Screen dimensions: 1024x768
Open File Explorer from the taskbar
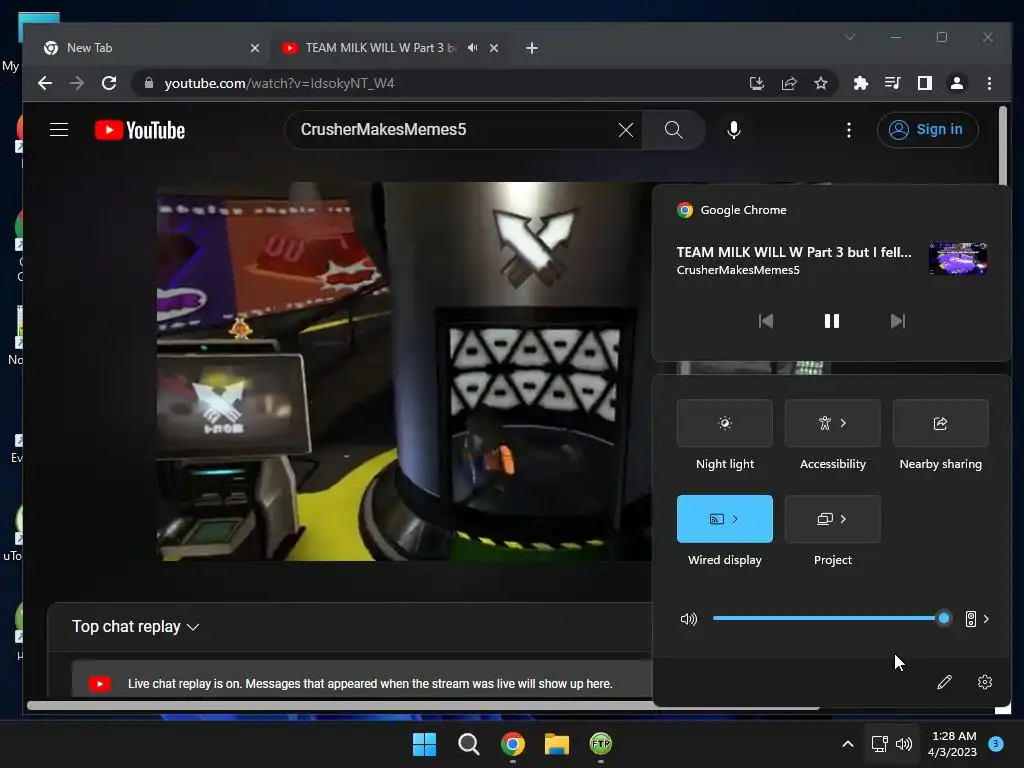coord(556,744)
